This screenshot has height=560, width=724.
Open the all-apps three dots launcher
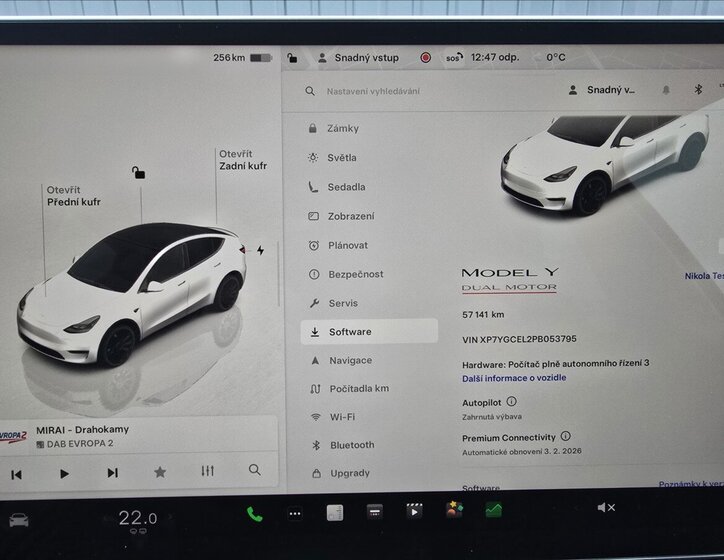point(295,513)
